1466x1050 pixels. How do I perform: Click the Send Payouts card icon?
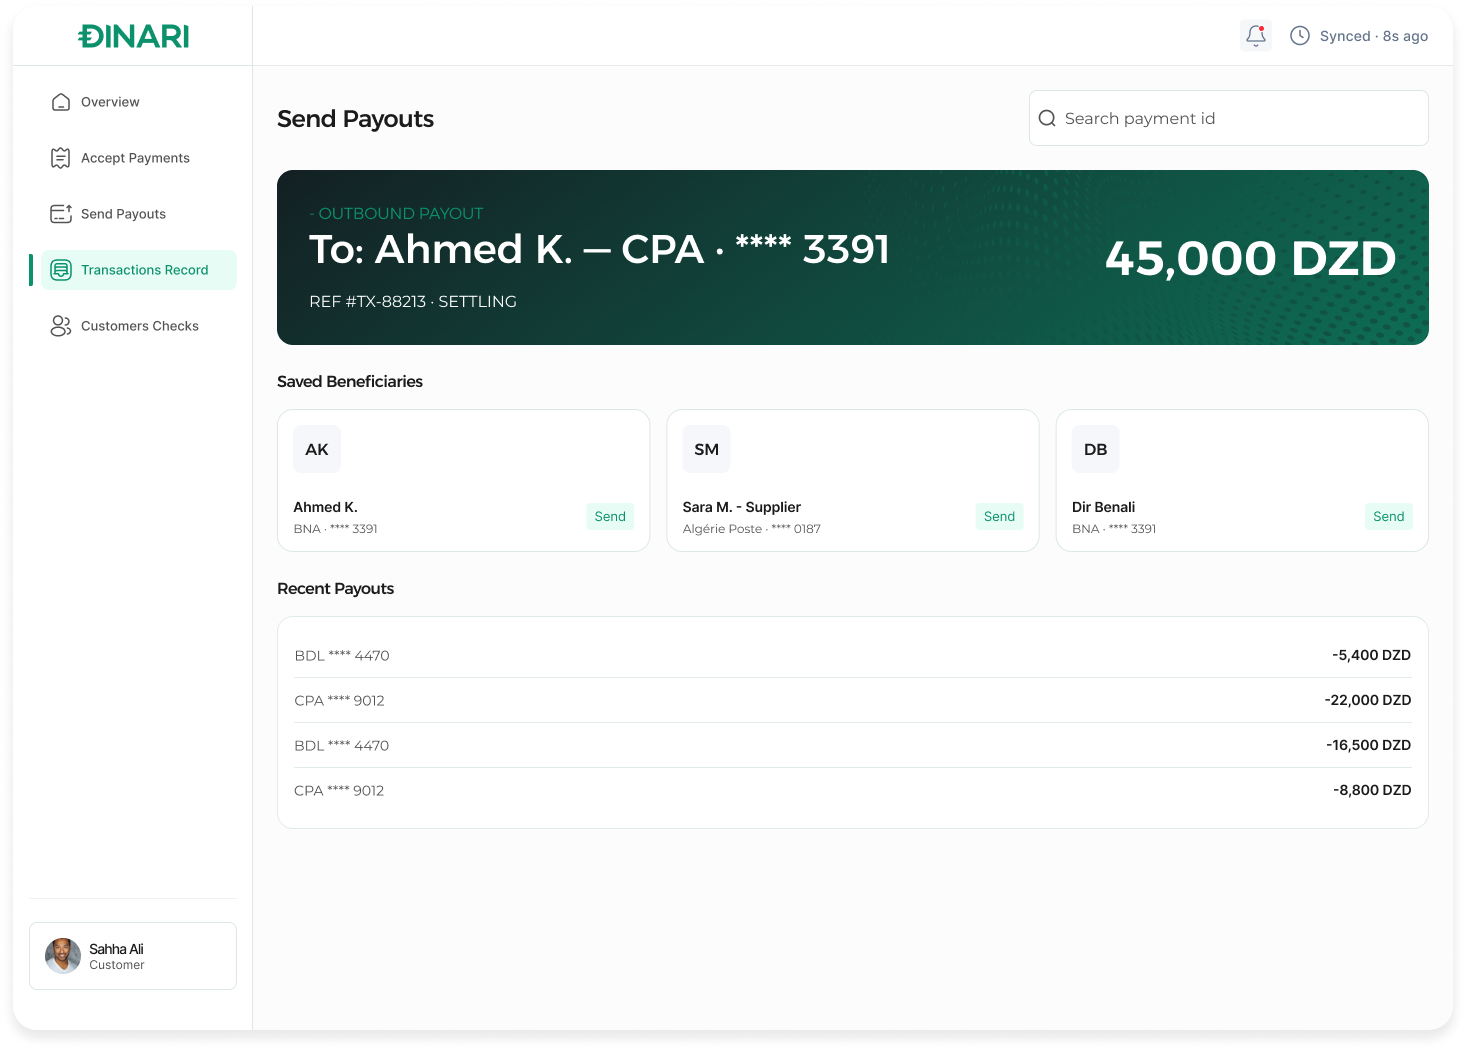pyautogui.click(x=61, y=214)
